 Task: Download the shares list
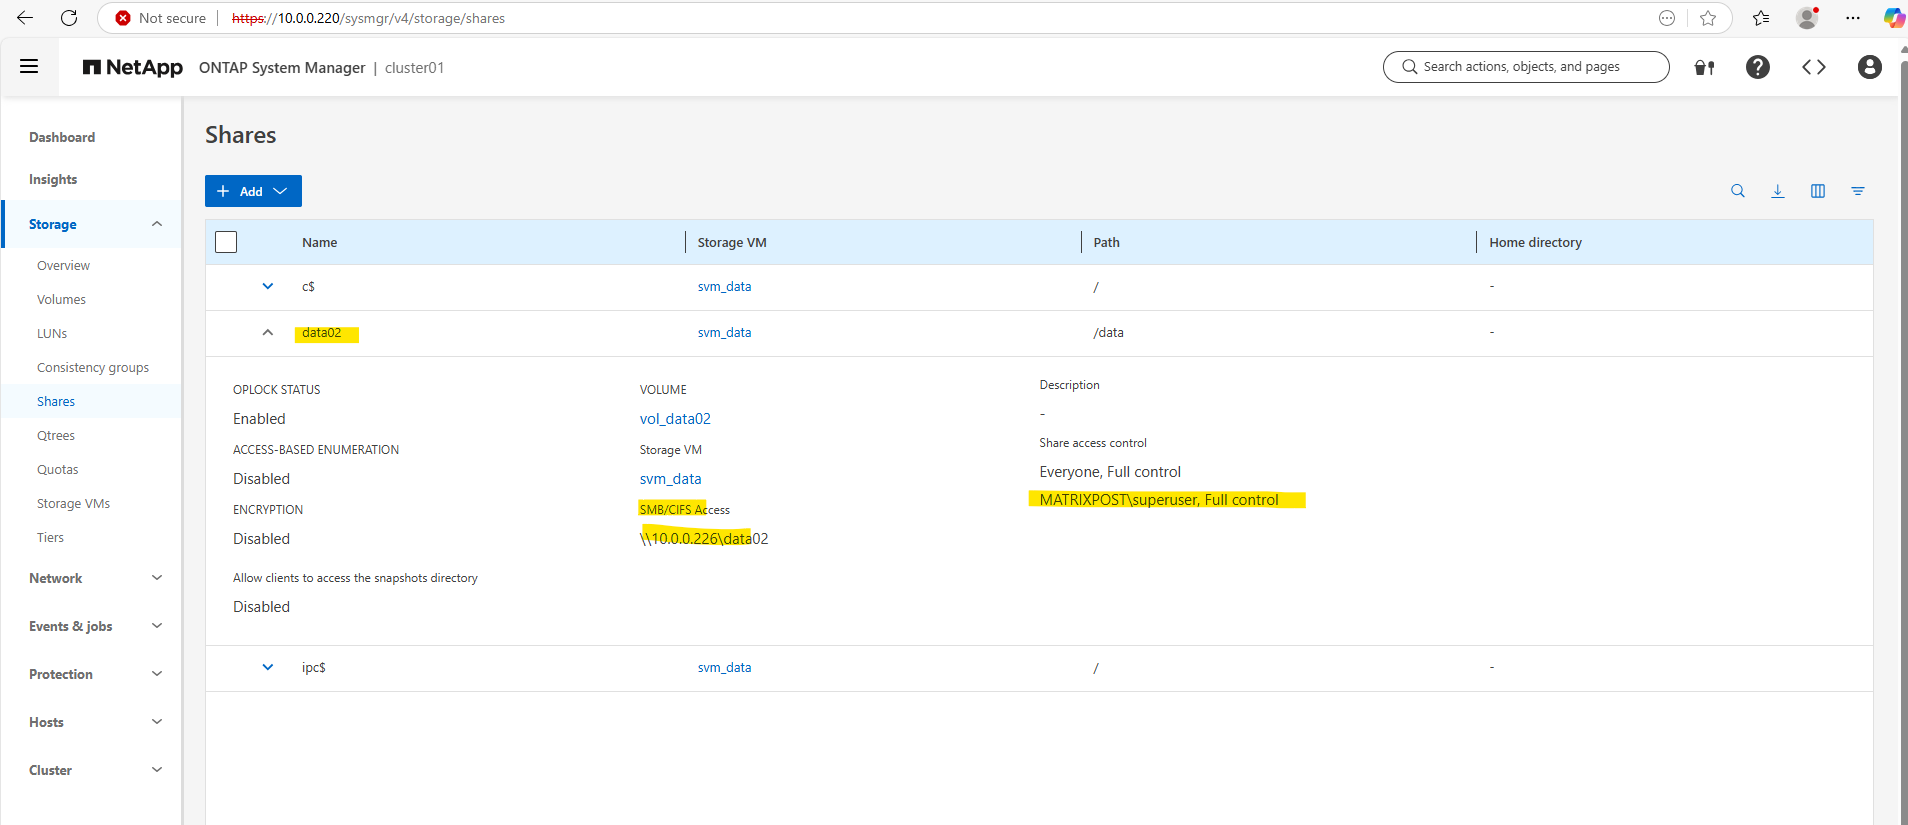coord(1778,191)
